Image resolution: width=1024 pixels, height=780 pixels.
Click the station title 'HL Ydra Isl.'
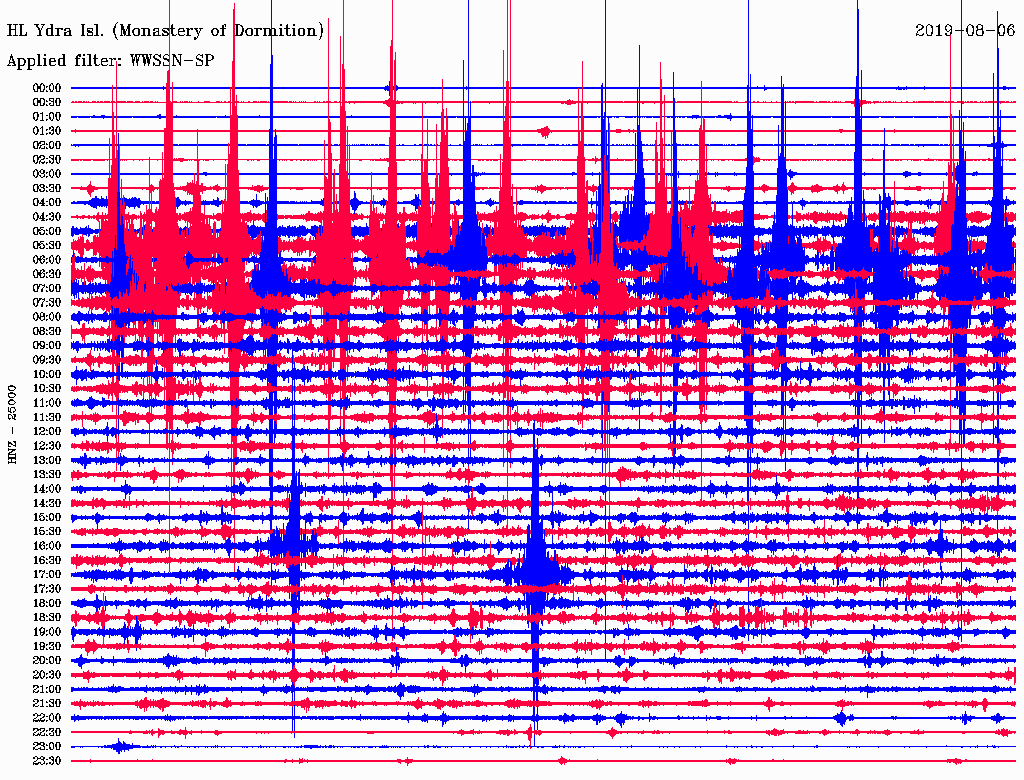pyautogui.click(x=56, y=31)
